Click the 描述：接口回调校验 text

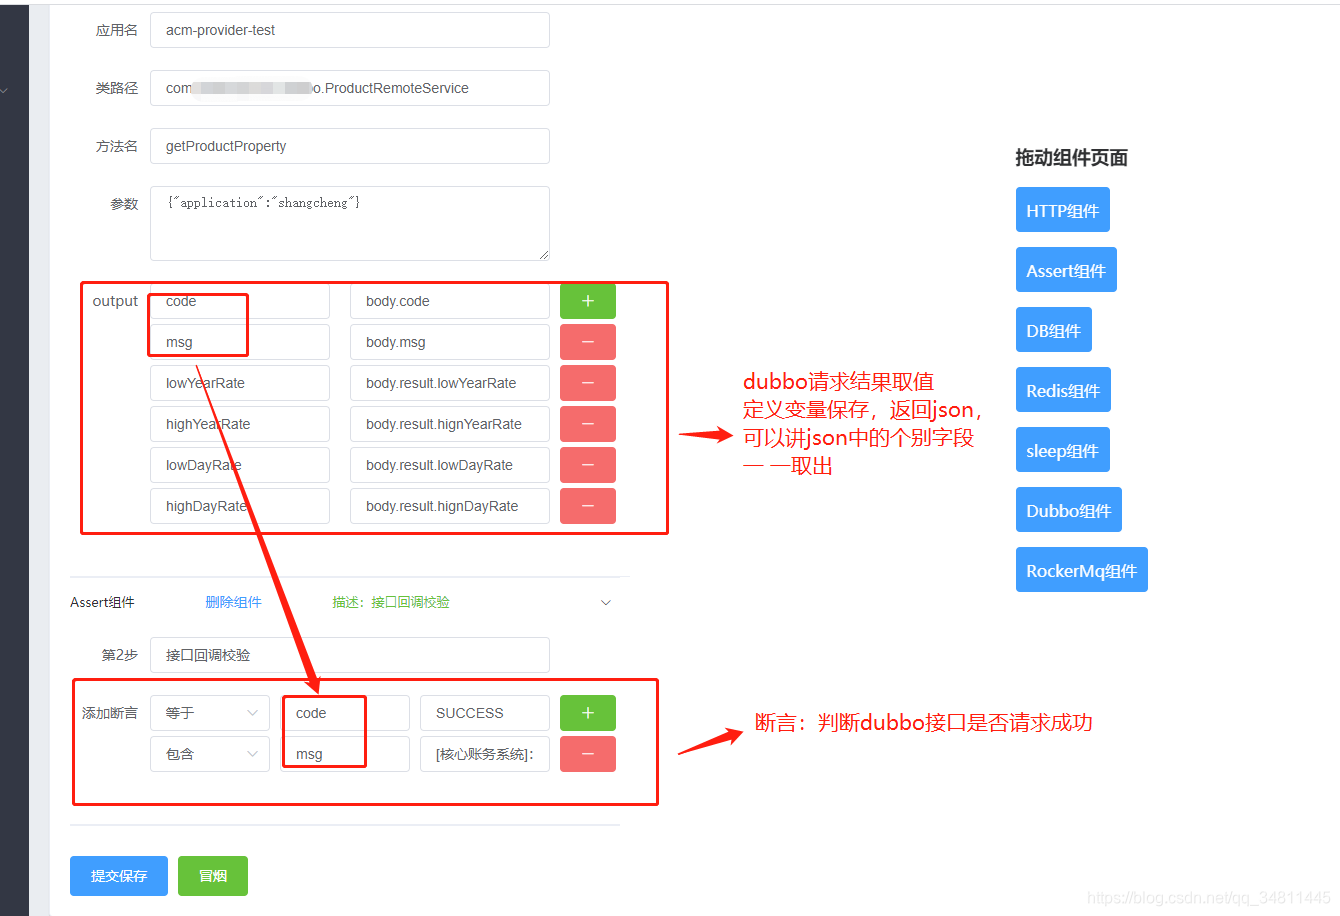point(391,602)
